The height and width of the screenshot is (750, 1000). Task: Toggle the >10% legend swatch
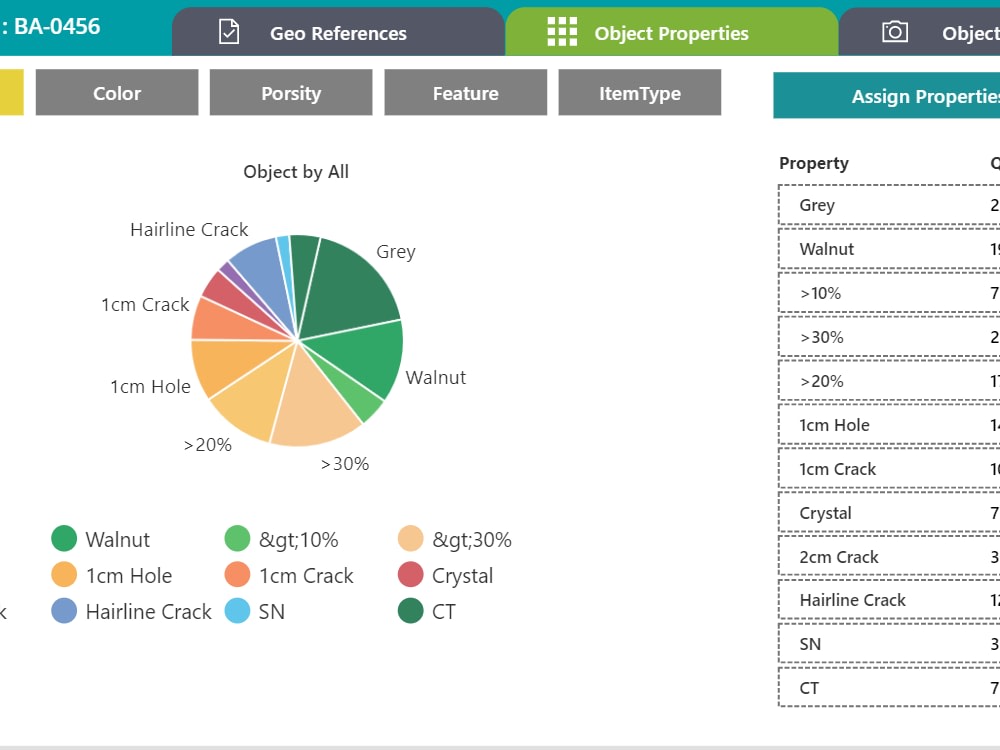coord(237,538)
